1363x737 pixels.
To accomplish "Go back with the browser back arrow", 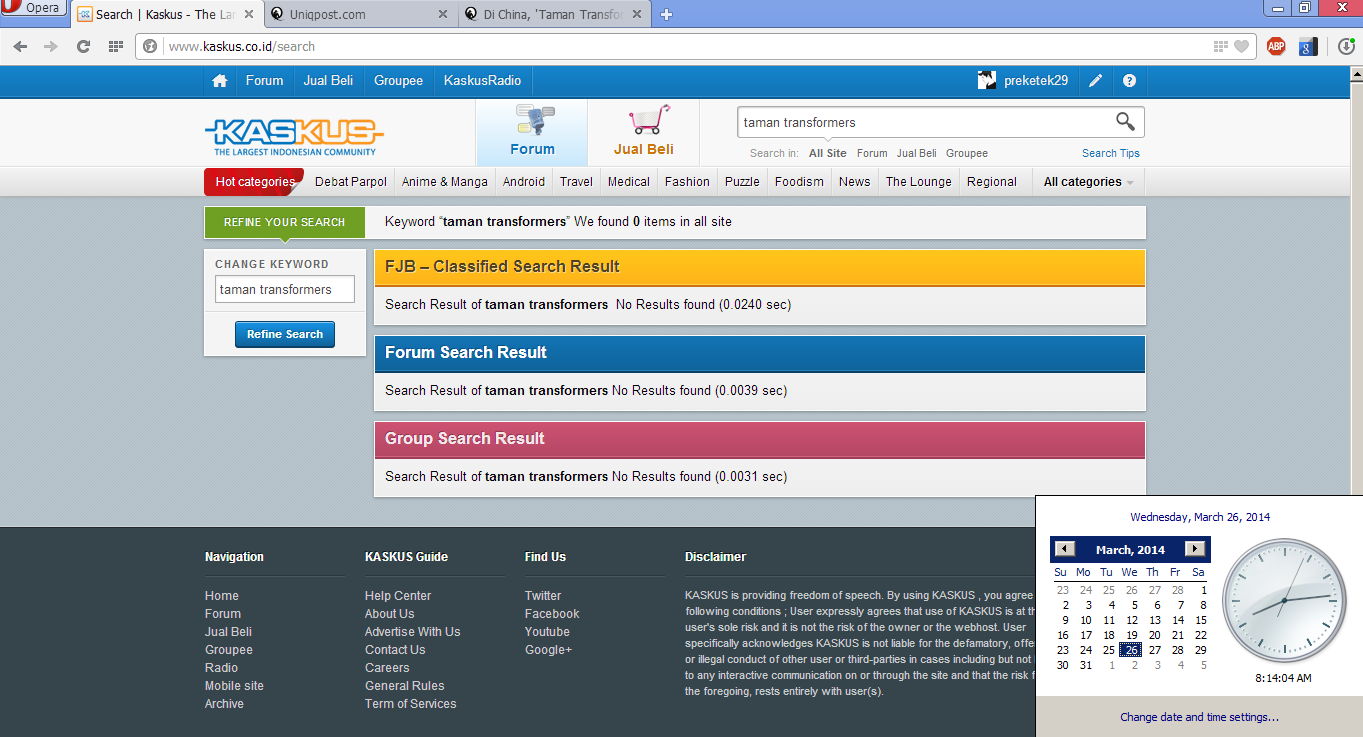I will click(x=20, y=46).
